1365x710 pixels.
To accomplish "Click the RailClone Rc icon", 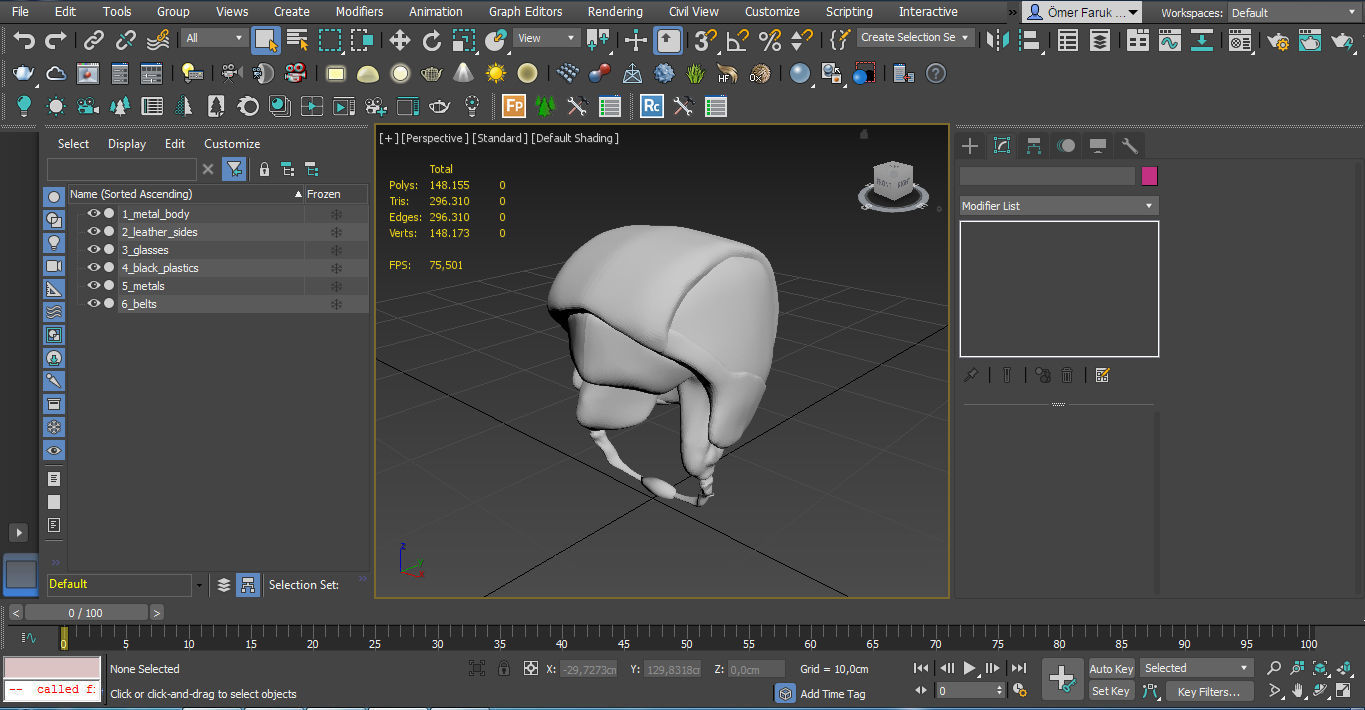I will [x=652, y=106].
